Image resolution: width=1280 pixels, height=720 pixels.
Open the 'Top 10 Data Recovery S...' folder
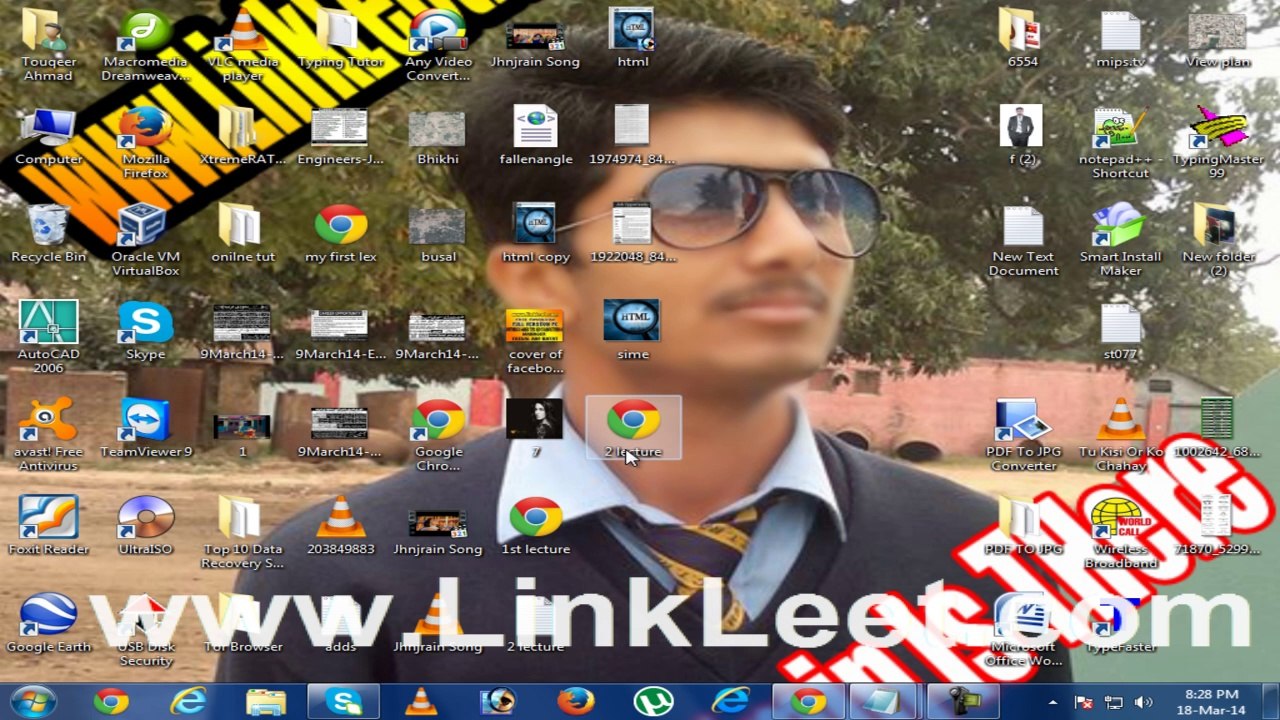coord(242,533)
